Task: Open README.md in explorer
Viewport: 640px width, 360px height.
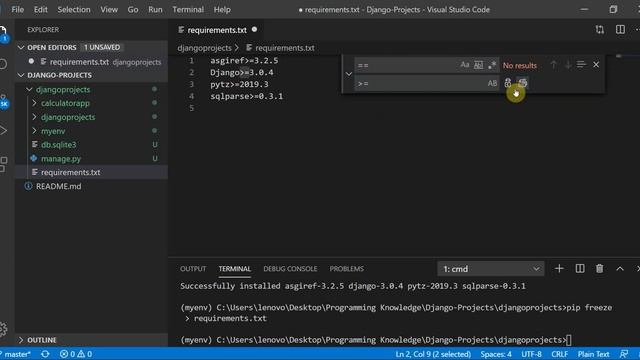Action: 58,187
